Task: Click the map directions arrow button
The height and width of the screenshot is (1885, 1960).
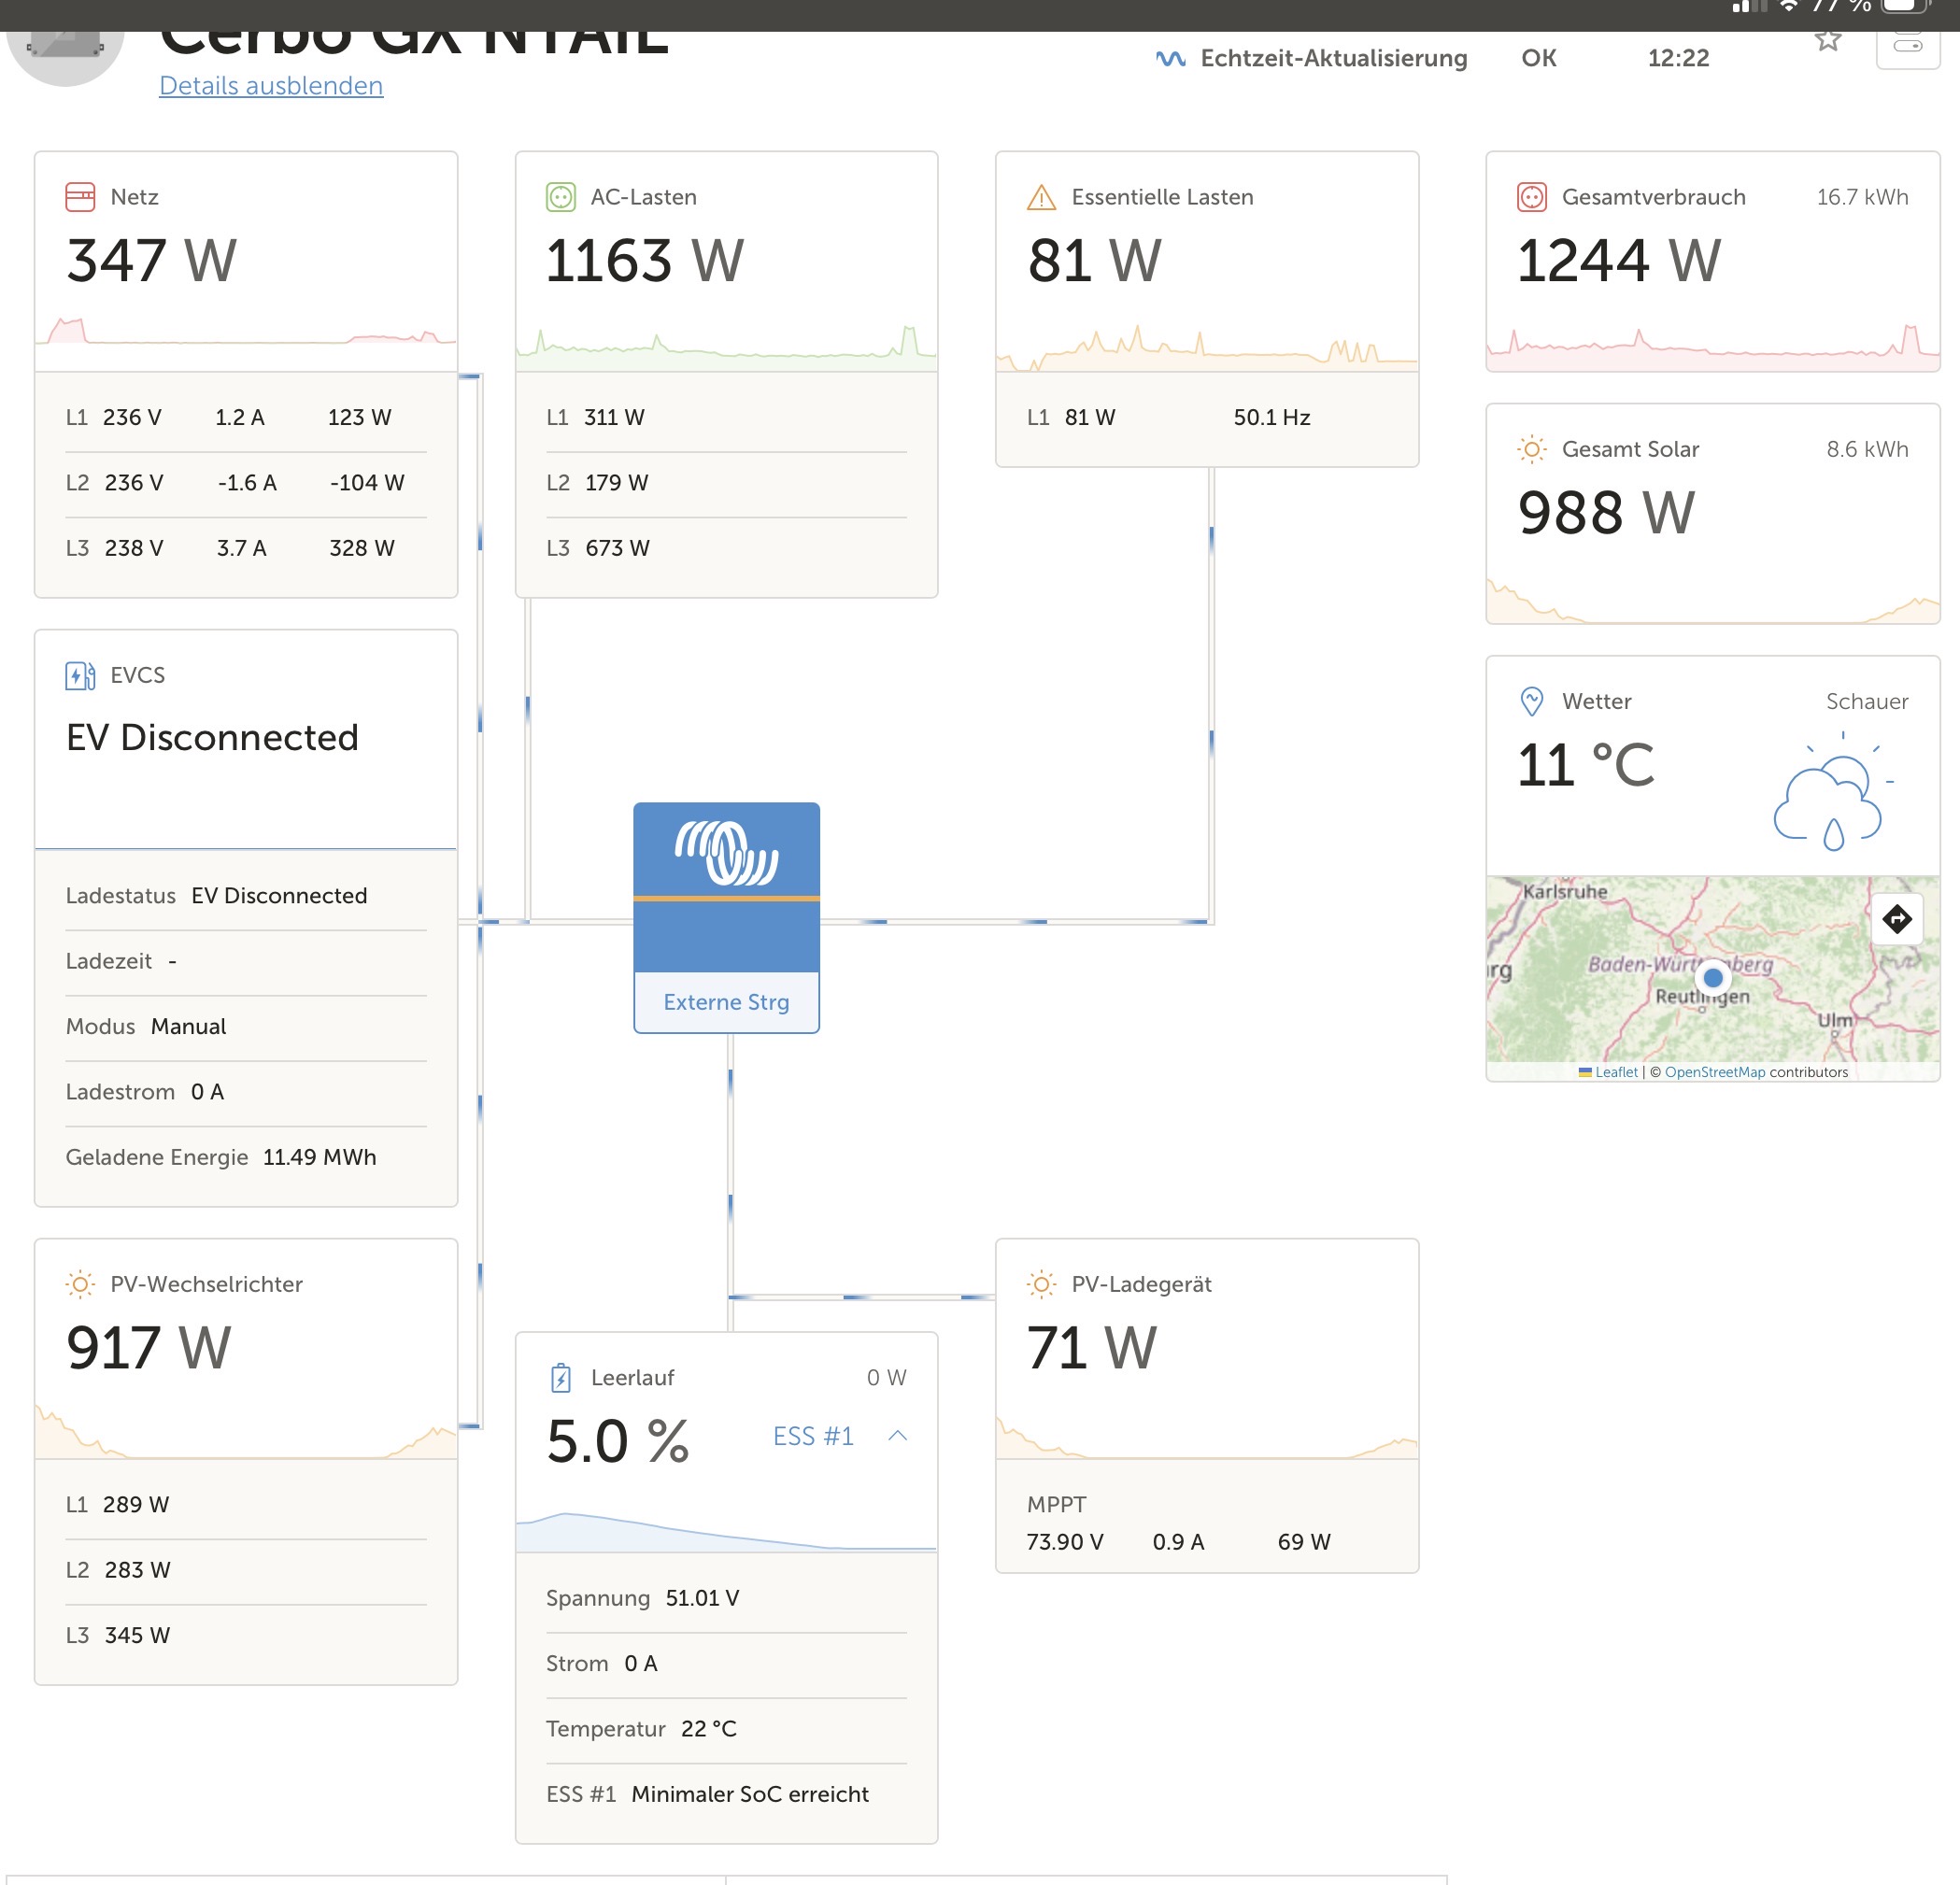Action: coord(1896,918)
